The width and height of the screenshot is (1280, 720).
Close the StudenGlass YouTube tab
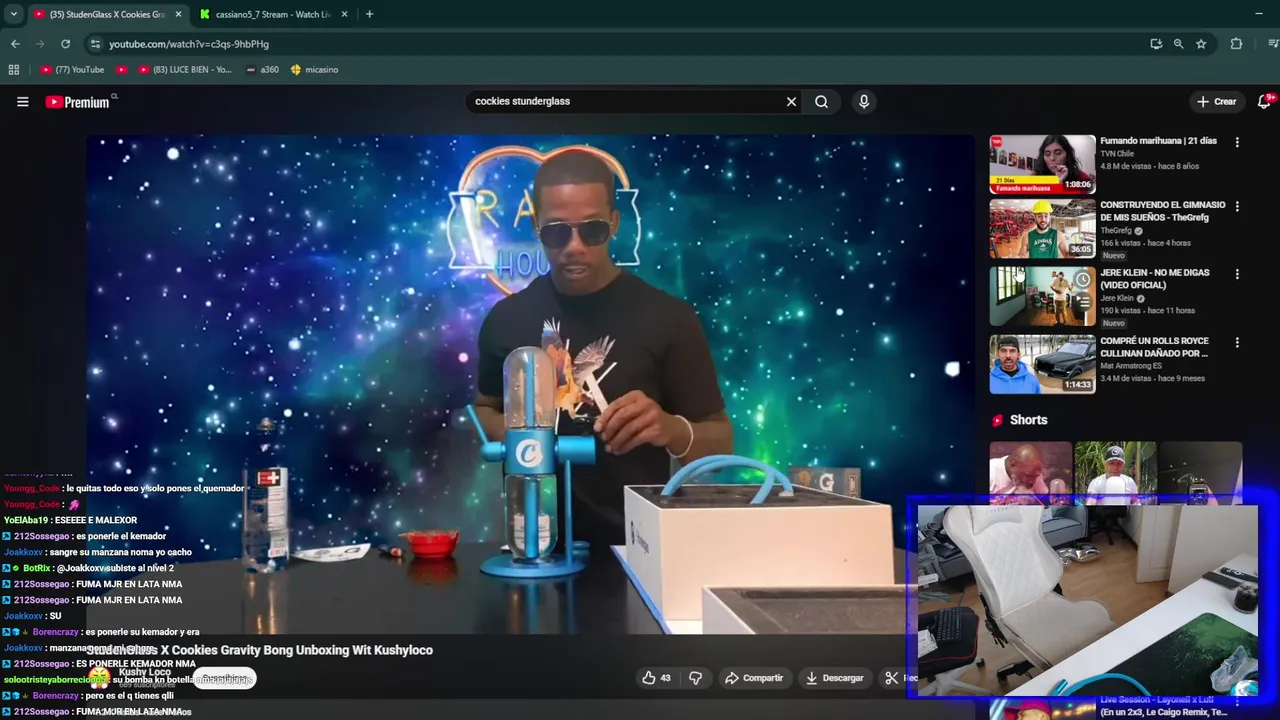point(178,14)
